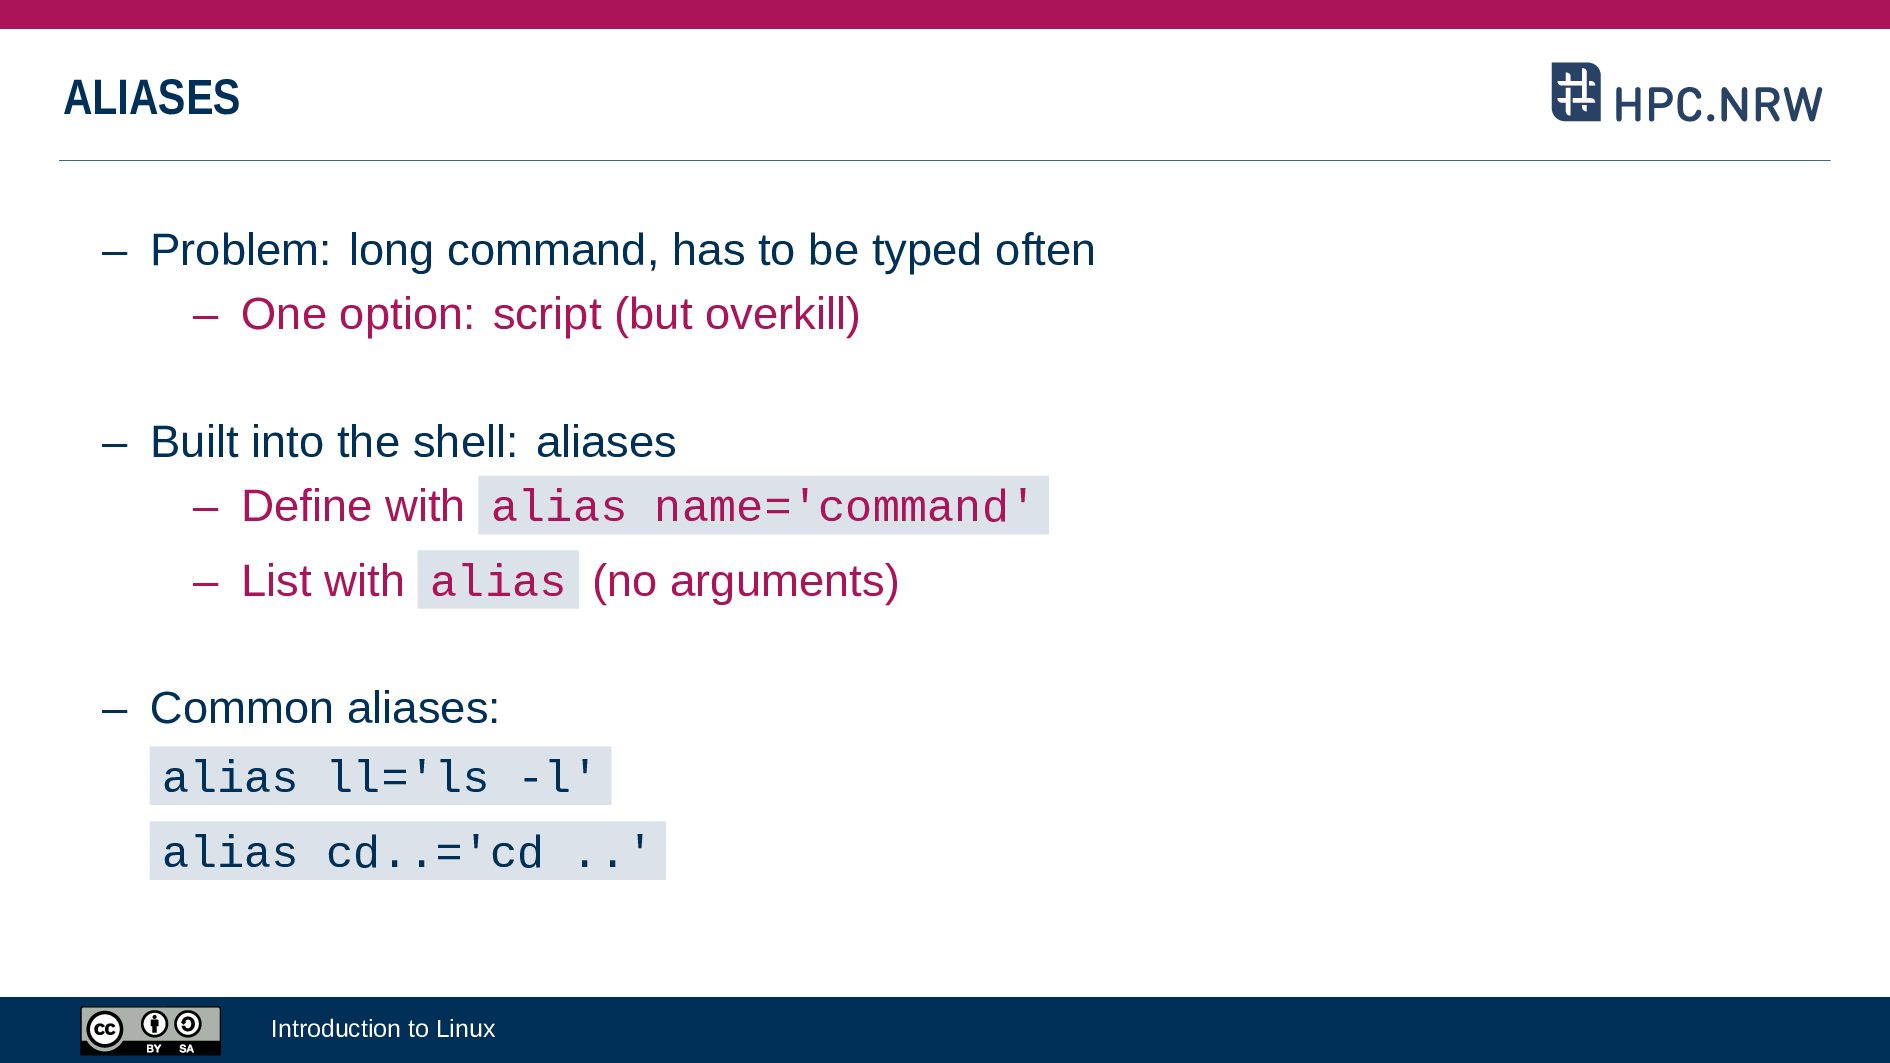1890x1063 pixels.
Task: Click the Creative Commons CC circle icon
Action: point(105,1029)
